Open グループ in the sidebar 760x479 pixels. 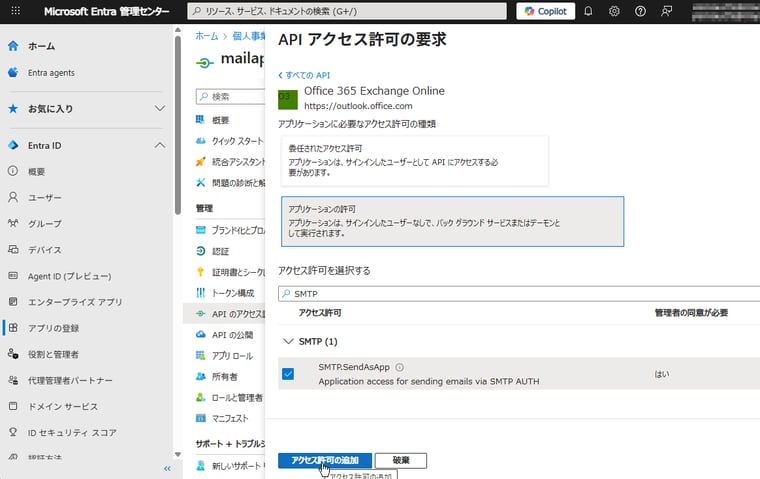pyautogui.click(x=45, y=224)
